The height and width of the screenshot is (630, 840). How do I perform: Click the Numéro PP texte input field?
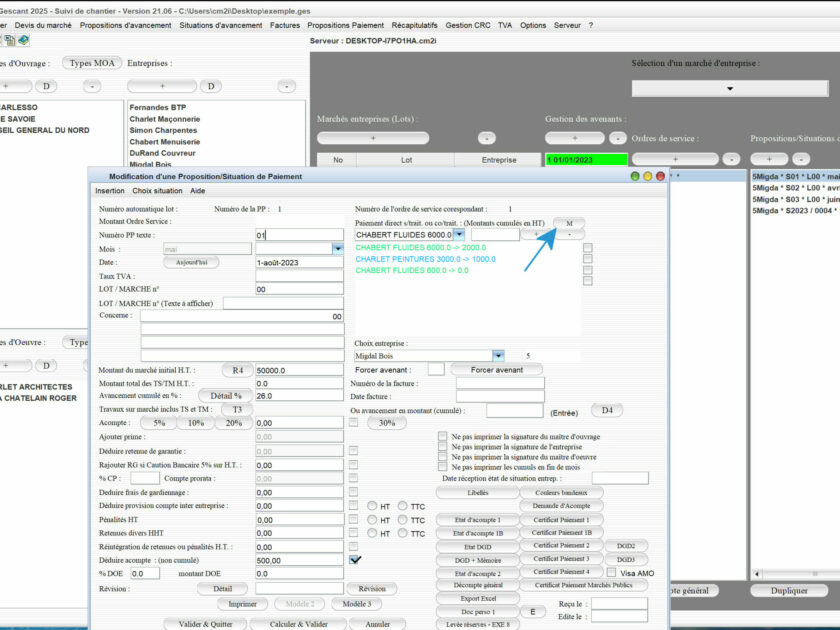tap(299, 235)
